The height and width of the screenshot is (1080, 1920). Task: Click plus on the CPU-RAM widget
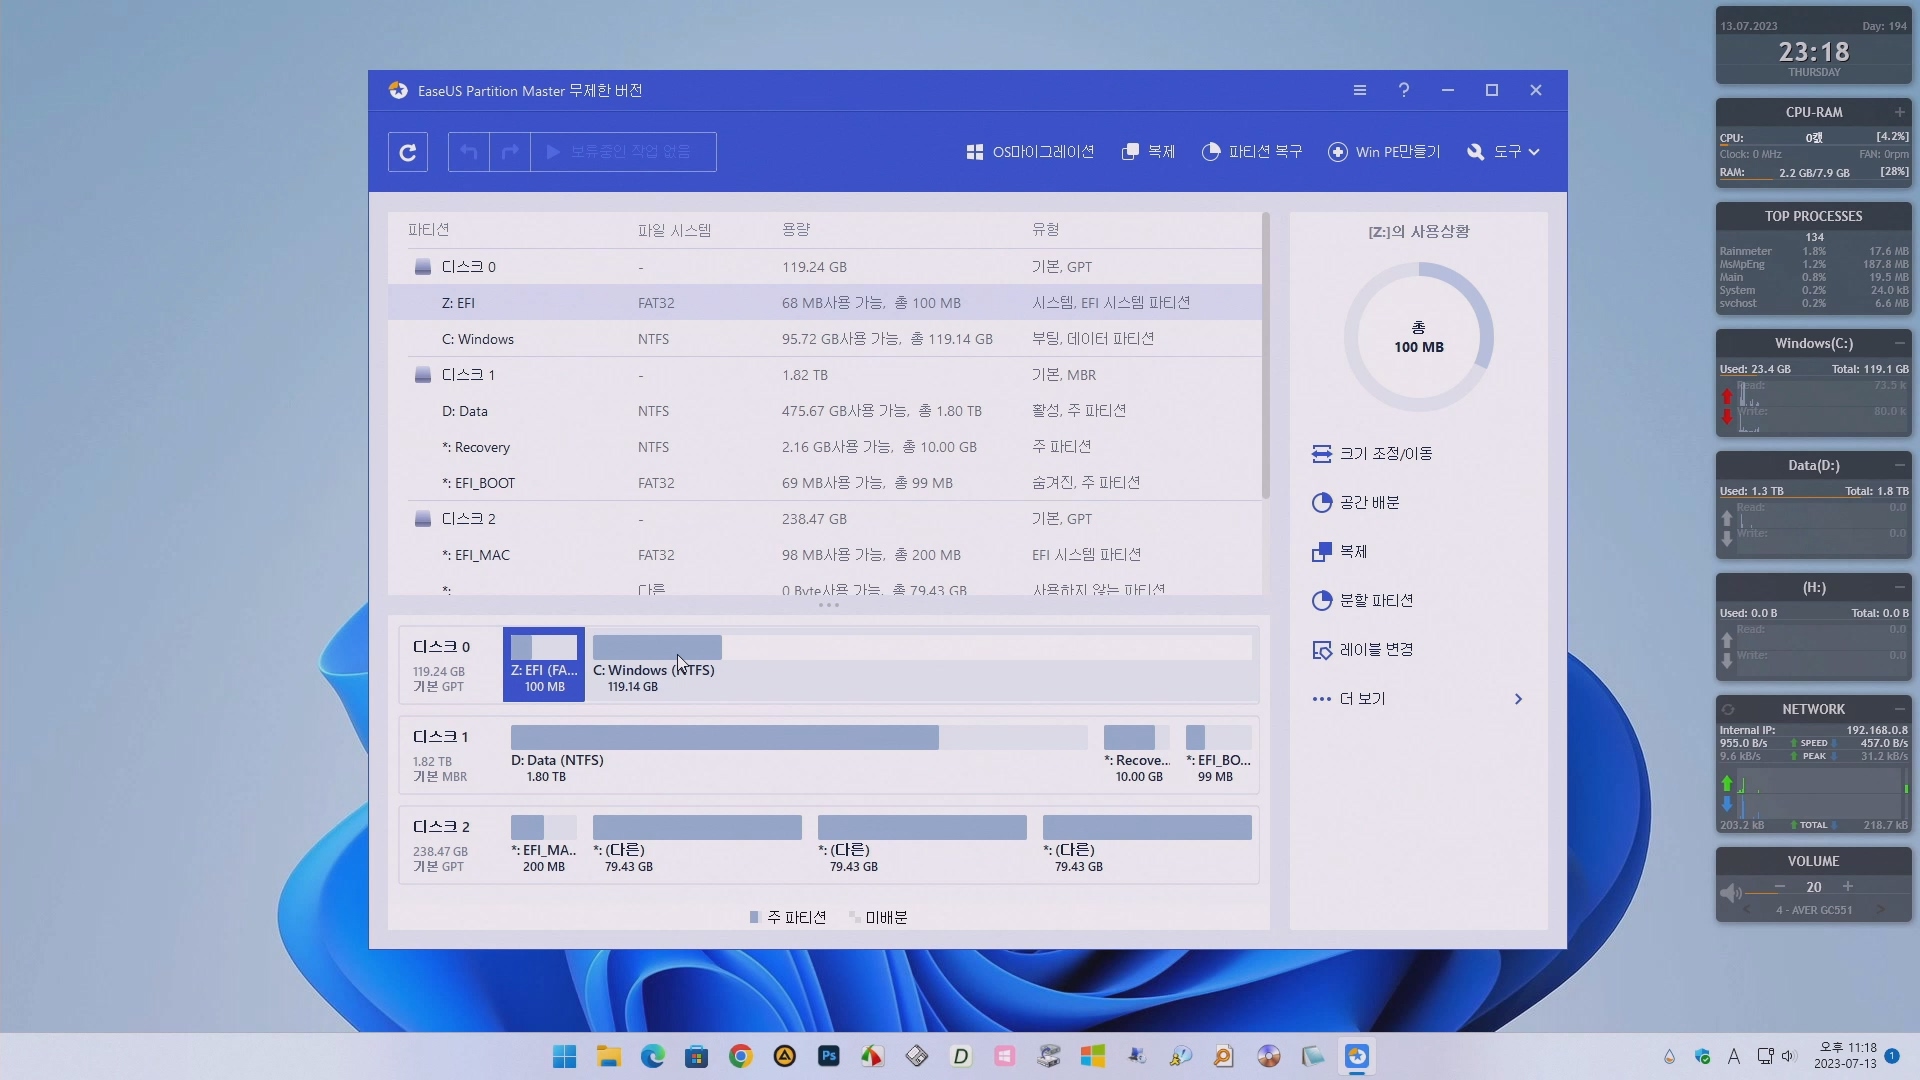pyautogui.click(x=1899, y=112)
